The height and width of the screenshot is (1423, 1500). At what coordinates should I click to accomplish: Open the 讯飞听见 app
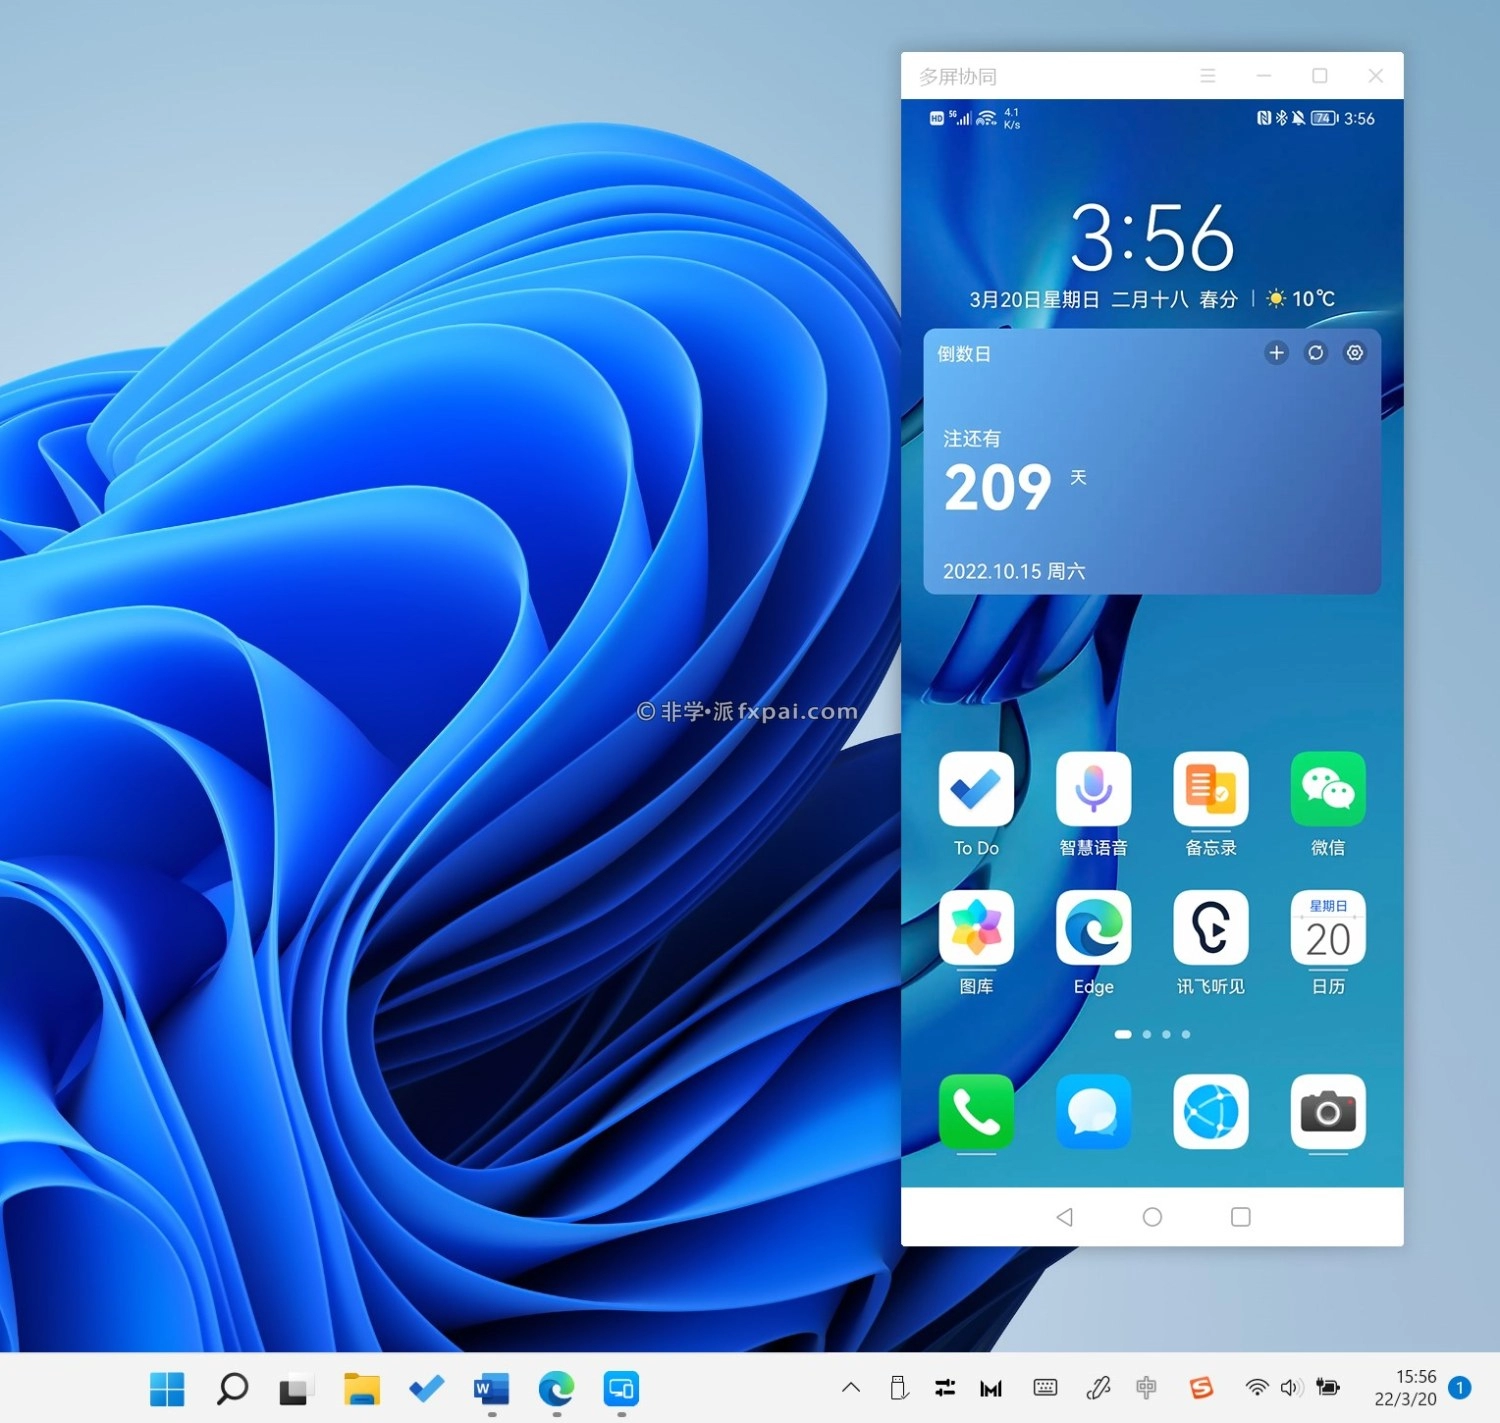click(1210, 928)
